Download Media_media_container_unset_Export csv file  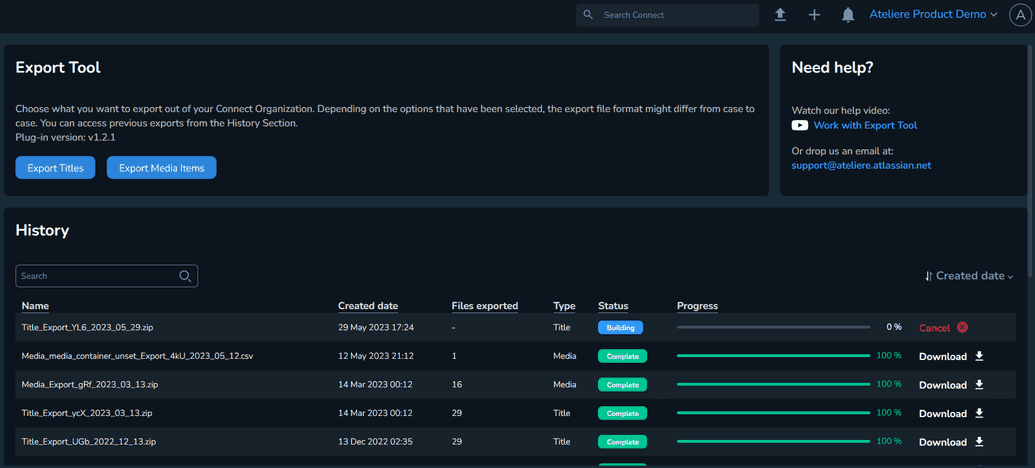951,356
